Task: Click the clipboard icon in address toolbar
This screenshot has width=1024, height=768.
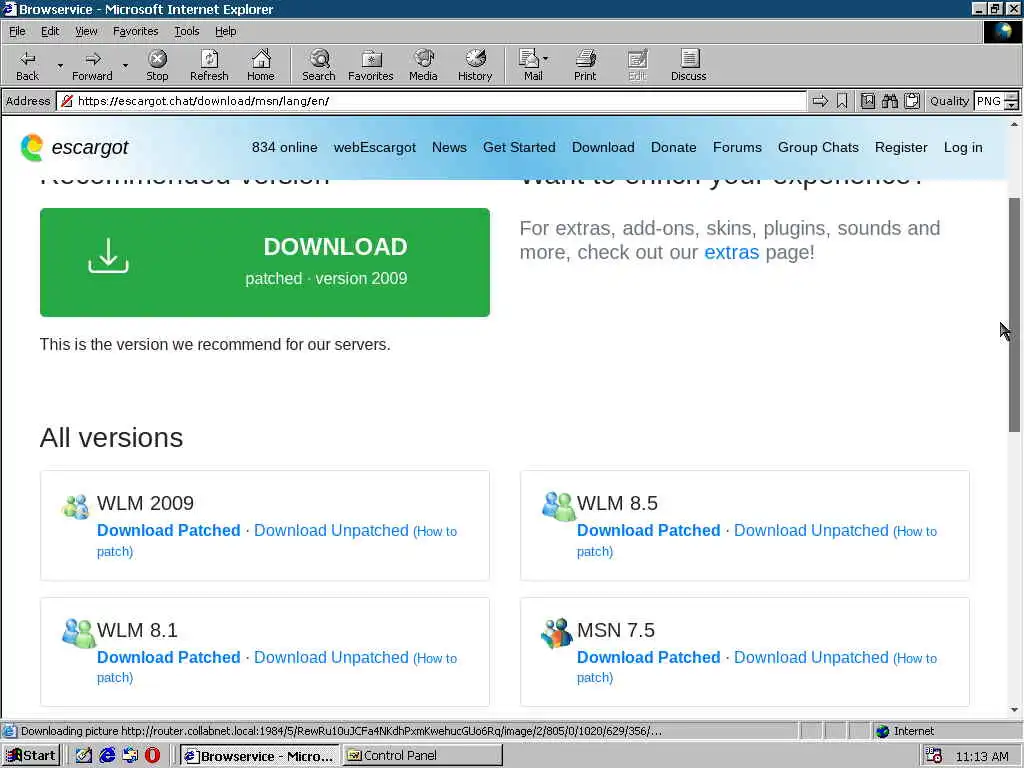Action: [912, 101]
